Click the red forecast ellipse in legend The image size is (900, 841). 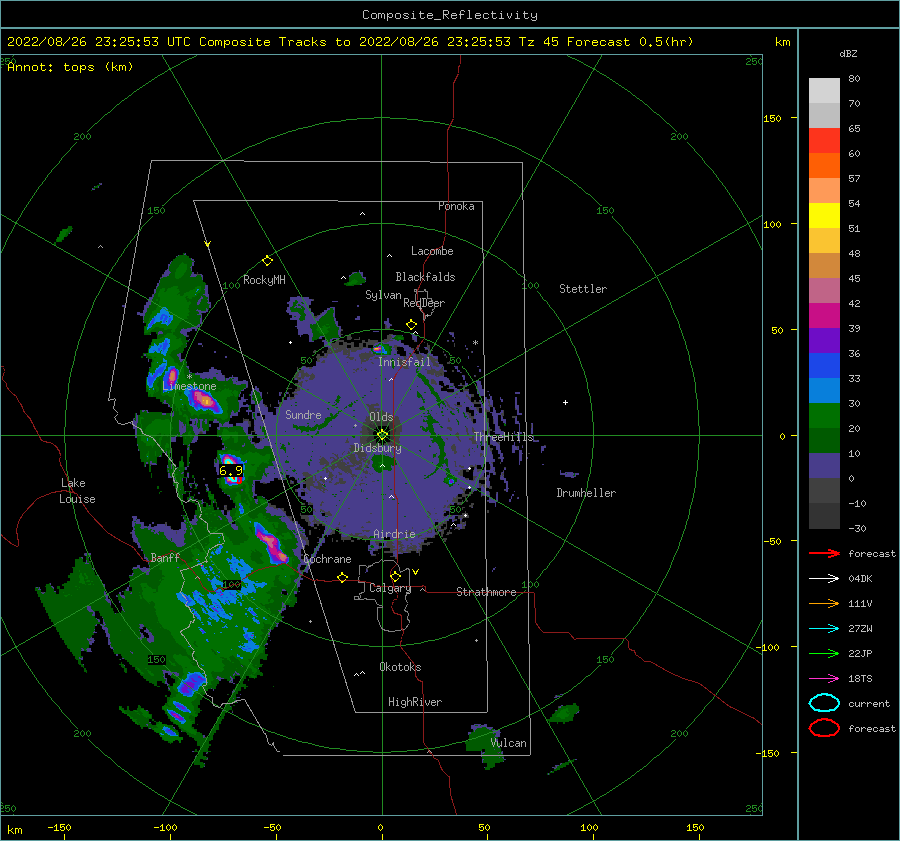(x=824, y=728)
